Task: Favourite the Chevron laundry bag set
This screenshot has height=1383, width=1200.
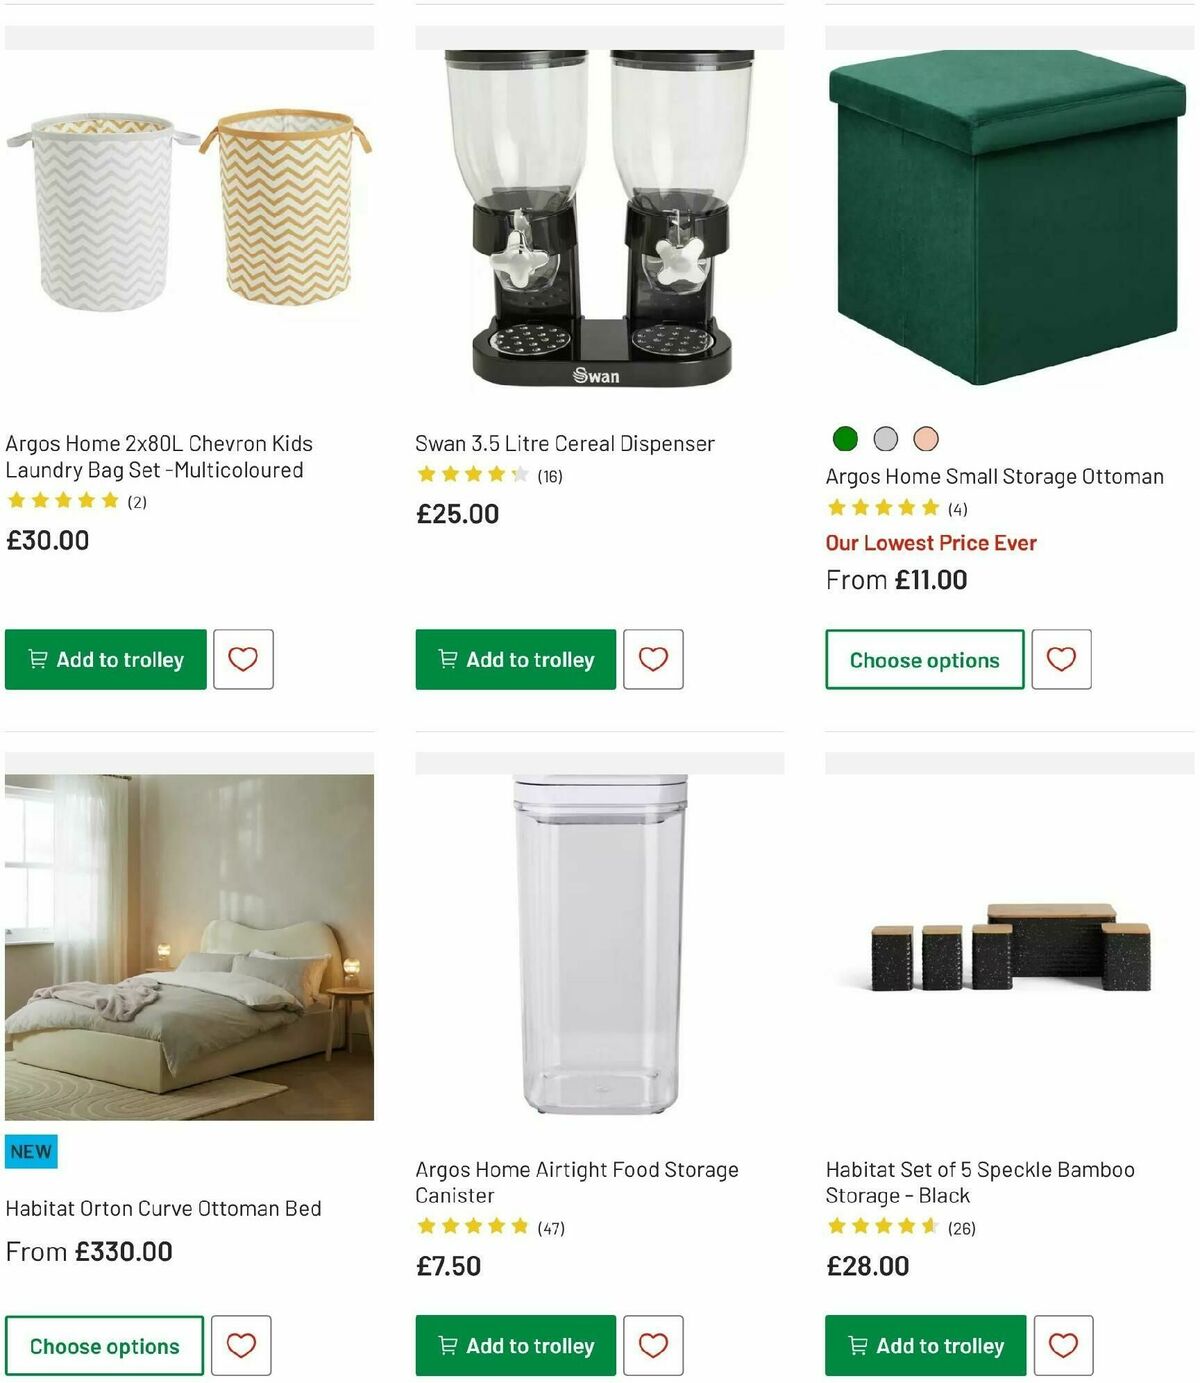Action: coord(243,659)
